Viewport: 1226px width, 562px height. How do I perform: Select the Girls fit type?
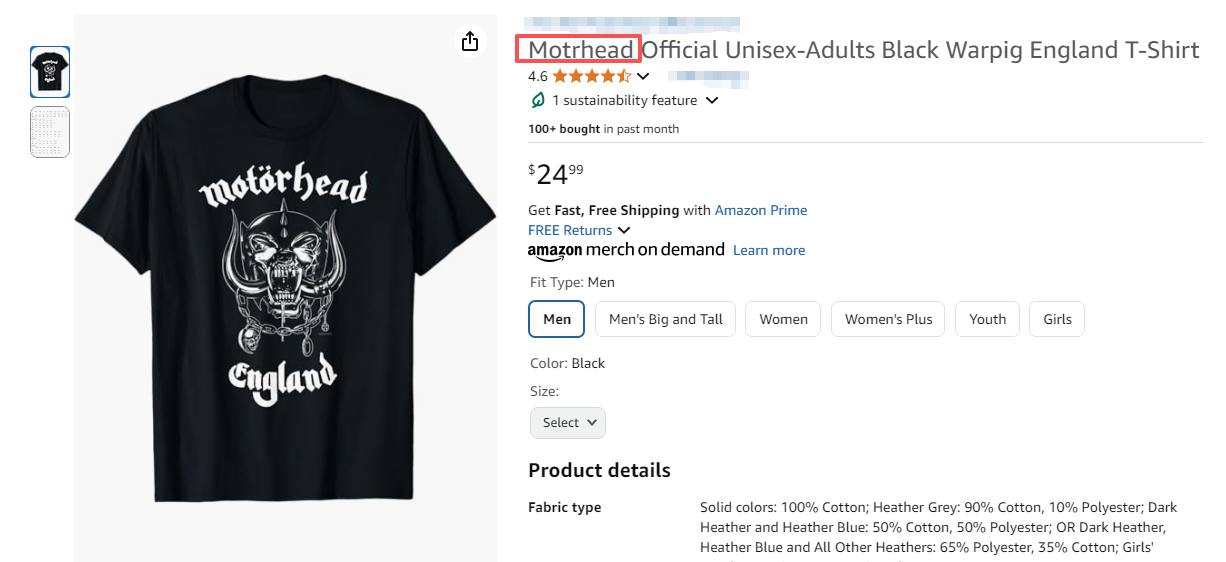tap(1057, 319)
